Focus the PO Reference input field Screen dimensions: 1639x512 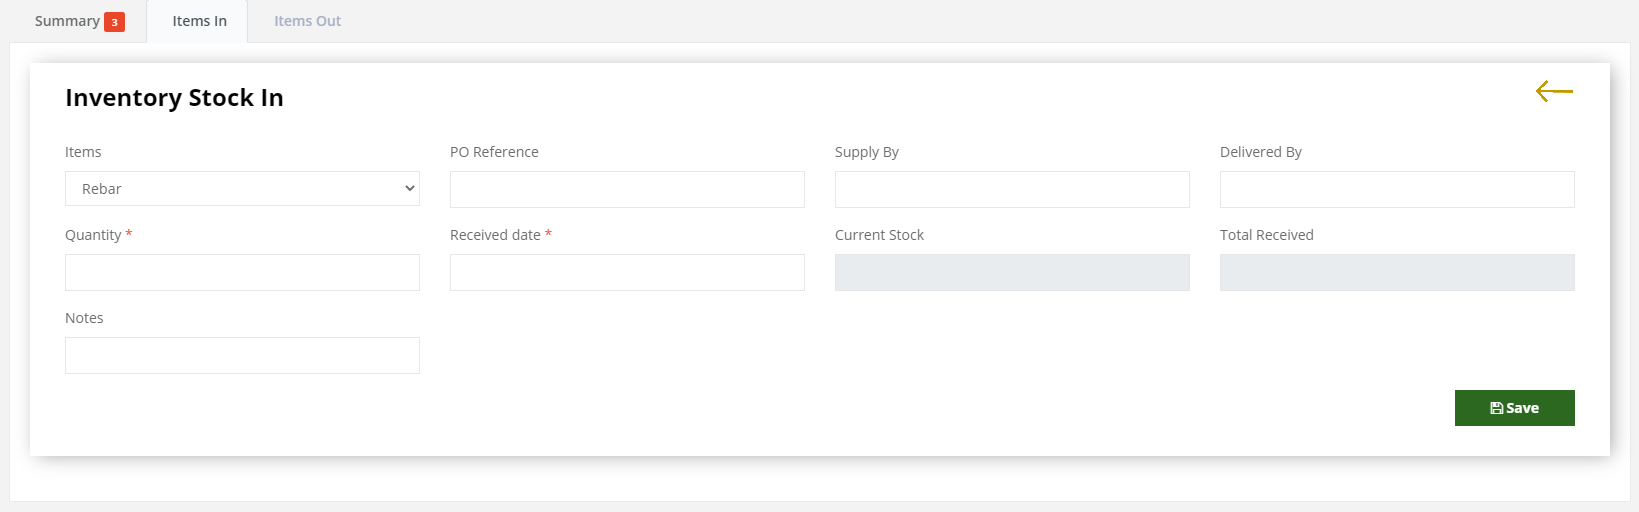pos(627,190)
